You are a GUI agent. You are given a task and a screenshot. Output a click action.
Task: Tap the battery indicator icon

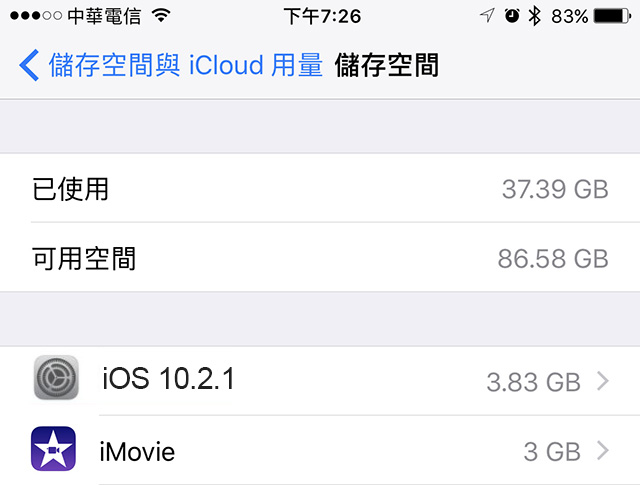click(612, 16)
